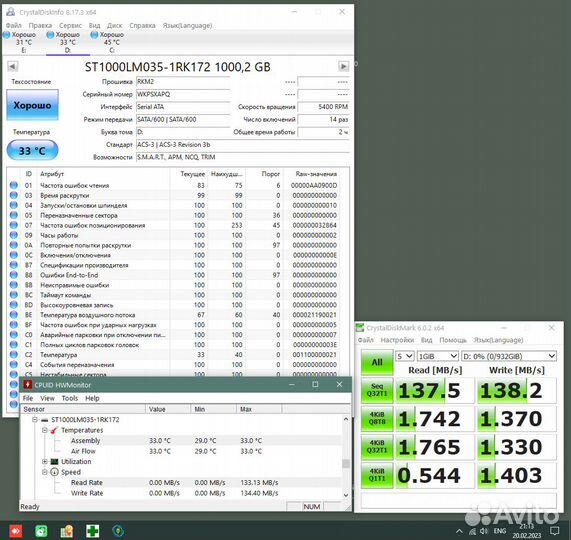The image size is (571, 540).
Task: Open test size dropdown showing 1GiB
Action: pos(437,356)
